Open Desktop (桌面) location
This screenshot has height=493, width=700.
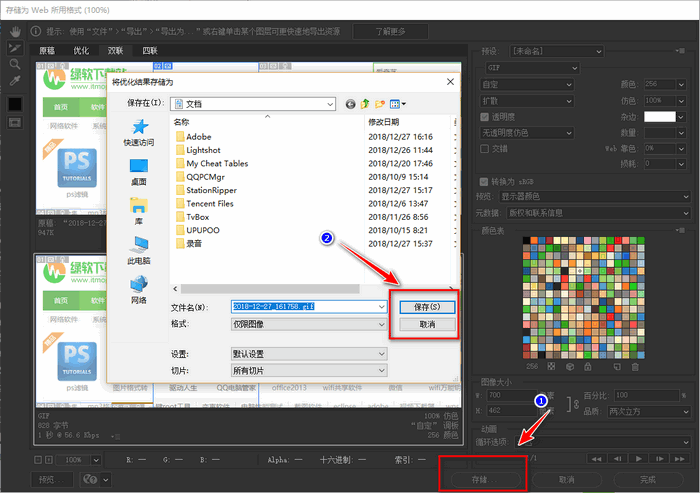point(139,172)
